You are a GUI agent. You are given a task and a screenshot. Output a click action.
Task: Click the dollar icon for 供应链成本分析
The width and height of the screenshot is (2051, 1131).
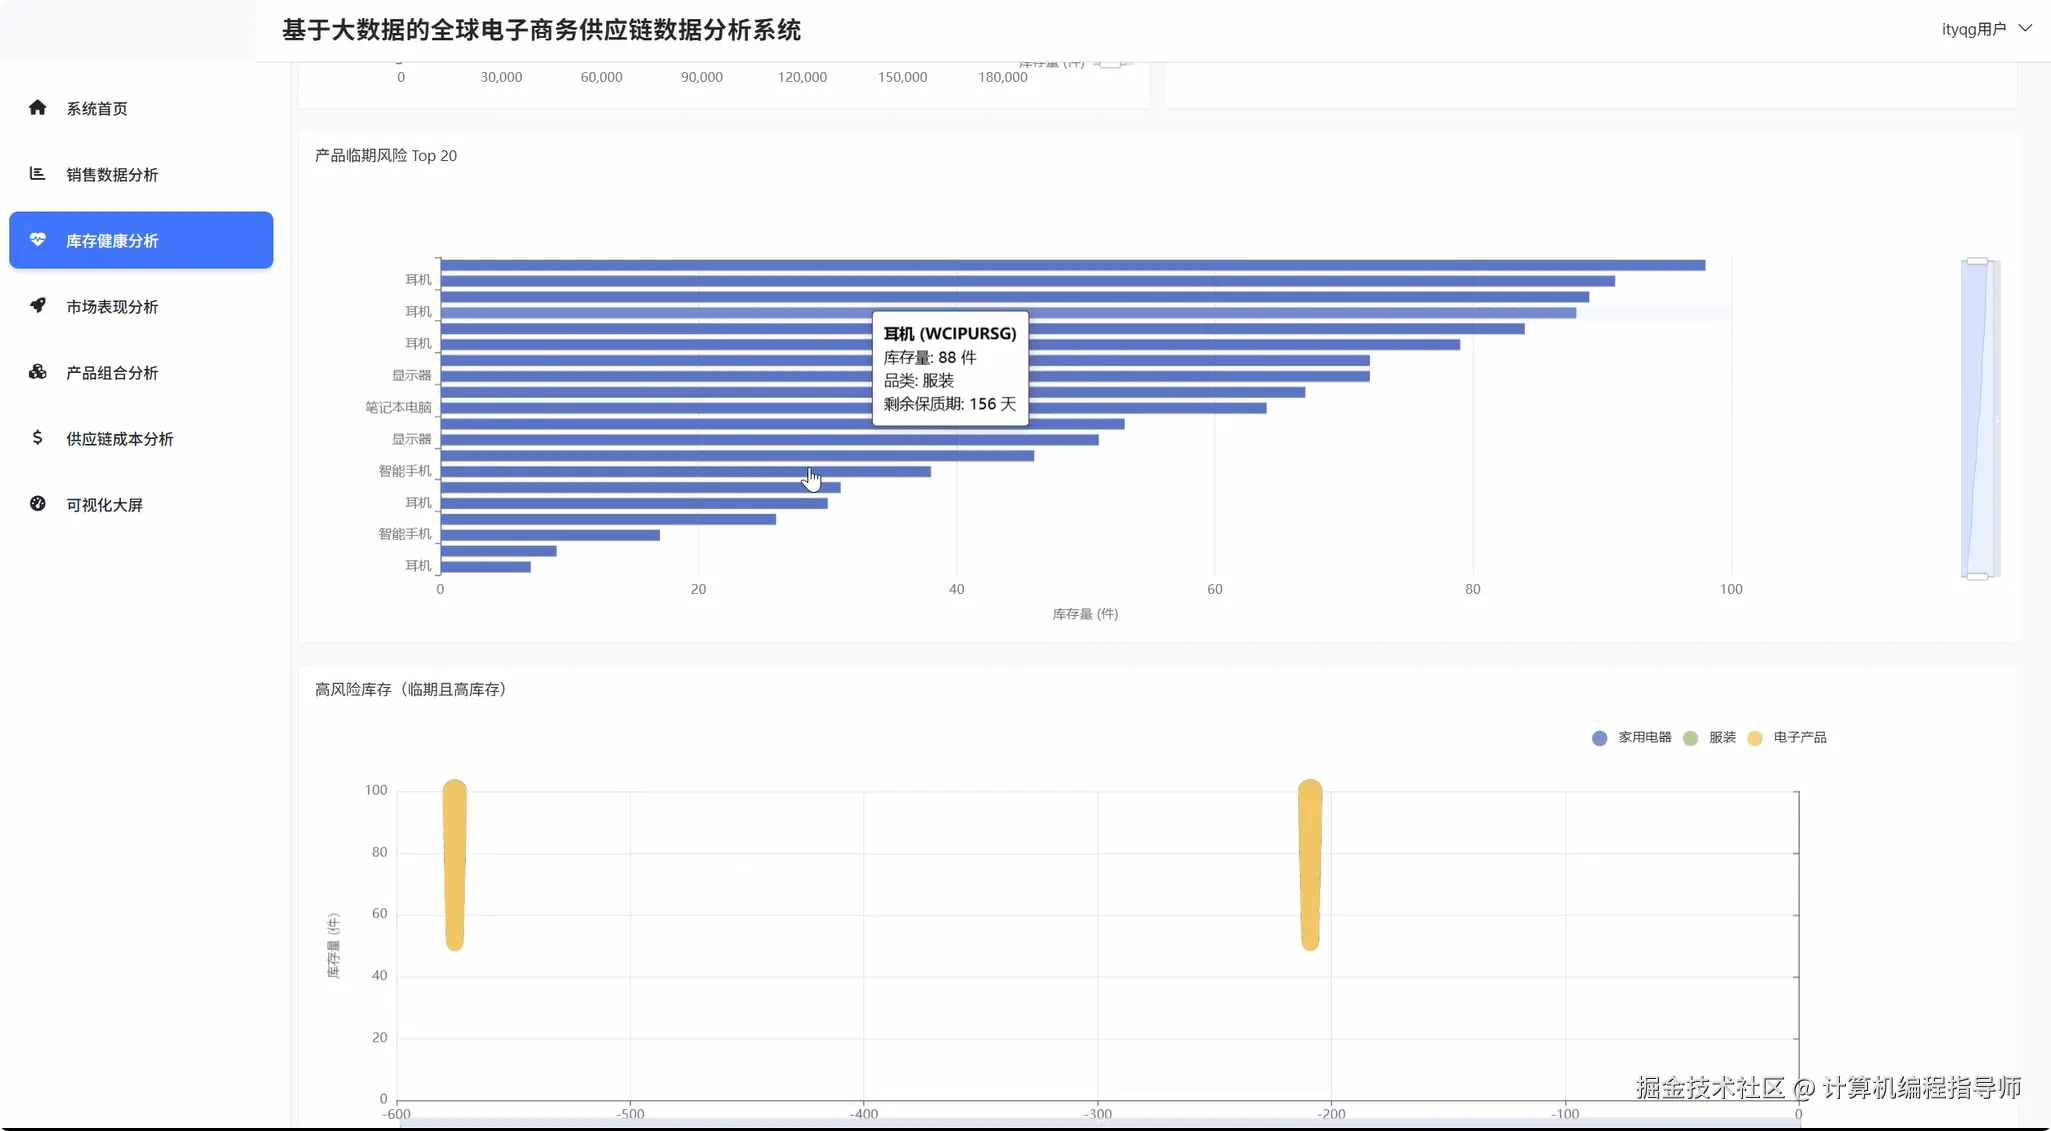(x=38, y=438)
